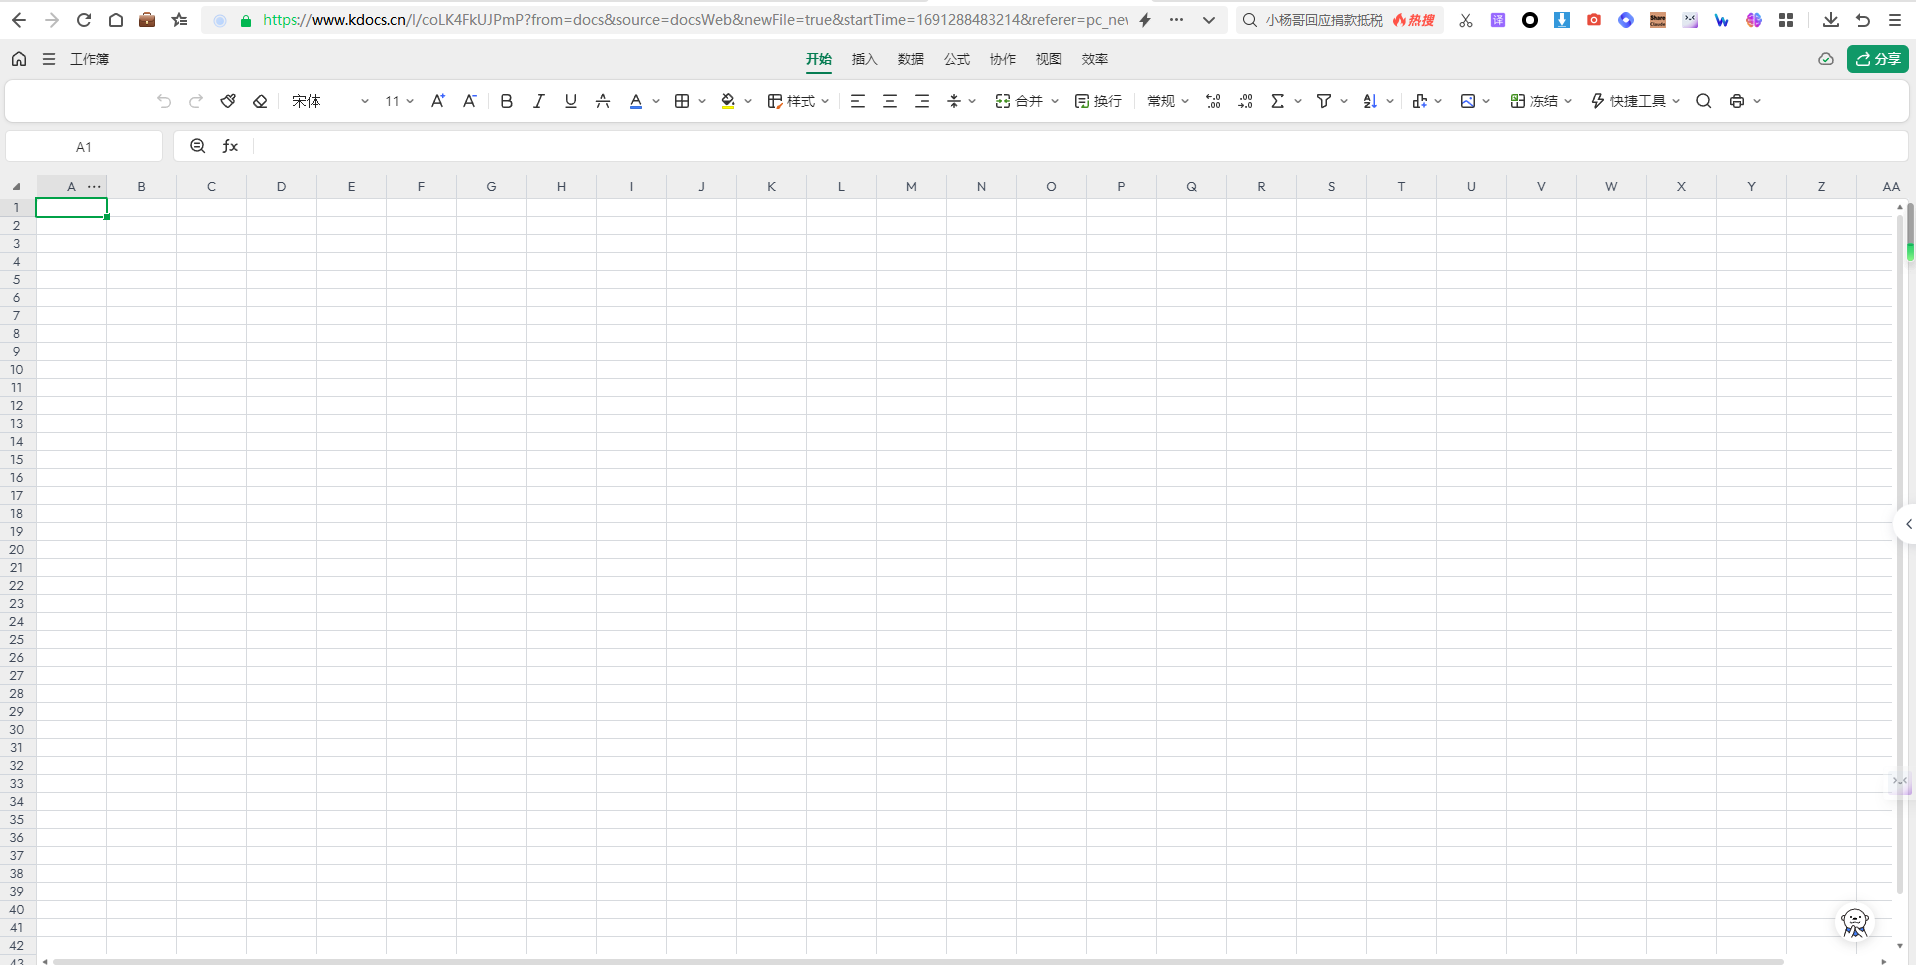Open font color dropdown arrow
The width and height of the screenshot is (1916, 965).
656,101
